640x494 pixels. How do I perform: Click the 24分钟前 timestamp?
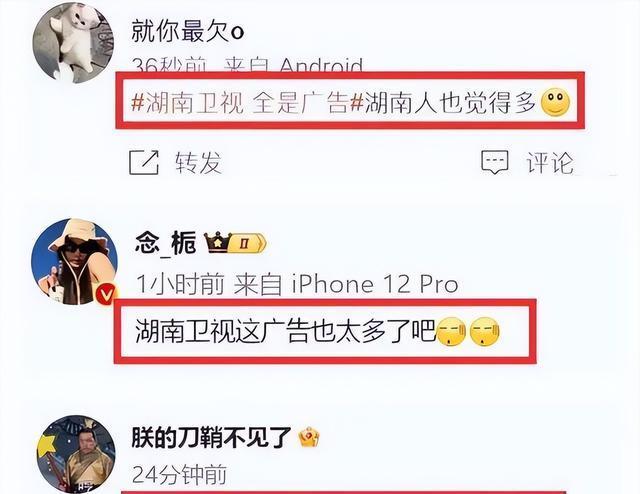pyautogui.click(x=180, y=475)
